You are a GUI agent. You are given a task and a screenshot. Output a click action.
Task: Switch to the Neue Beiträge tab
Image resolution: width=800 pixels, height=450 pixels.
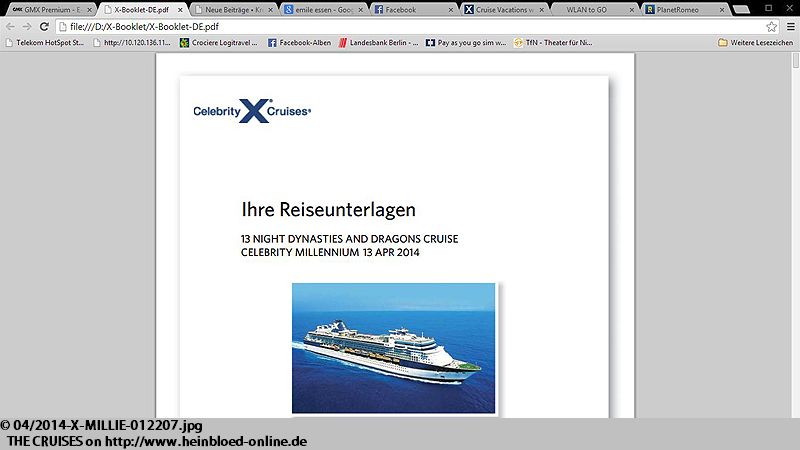coord(234,10)
